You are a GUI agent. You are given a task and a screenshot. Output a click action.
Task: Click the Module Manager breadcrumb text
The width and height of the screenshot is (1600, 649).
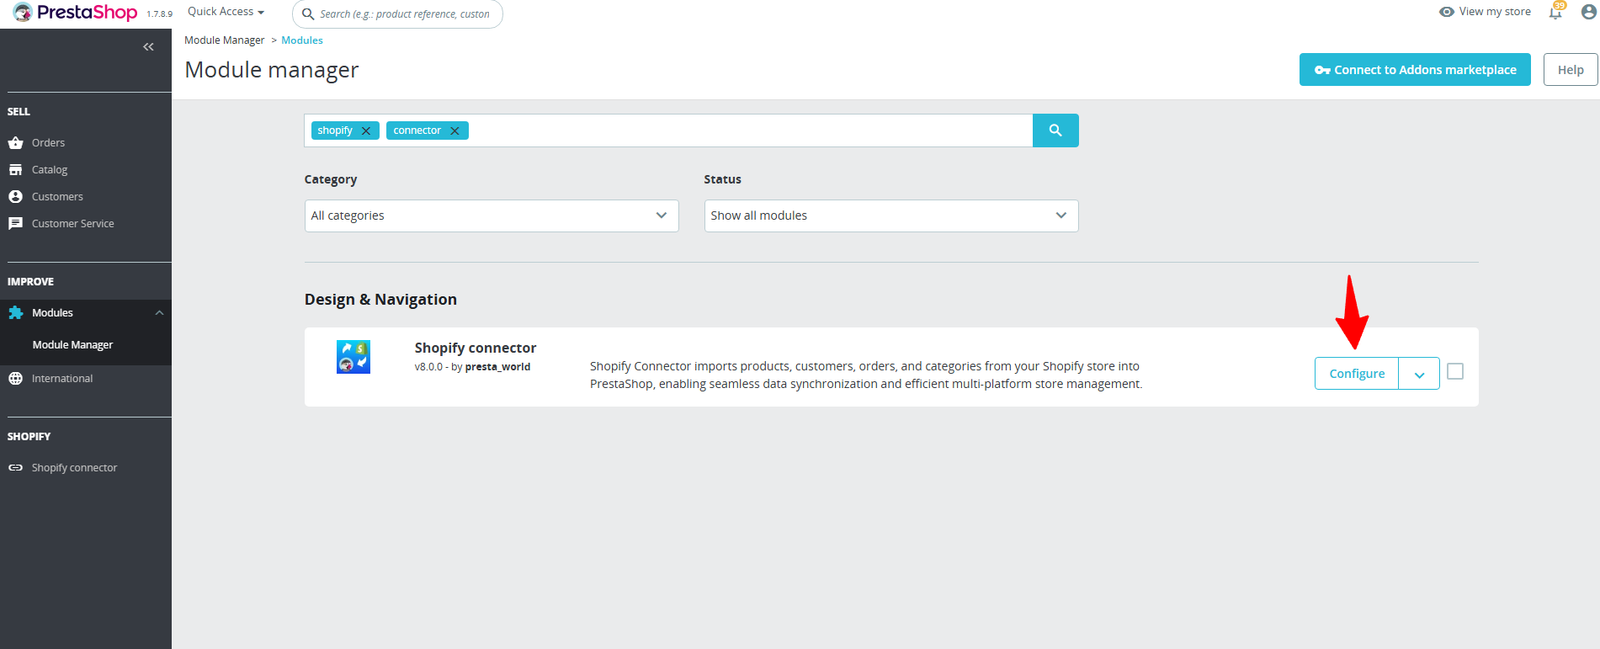tap(224, 41)
